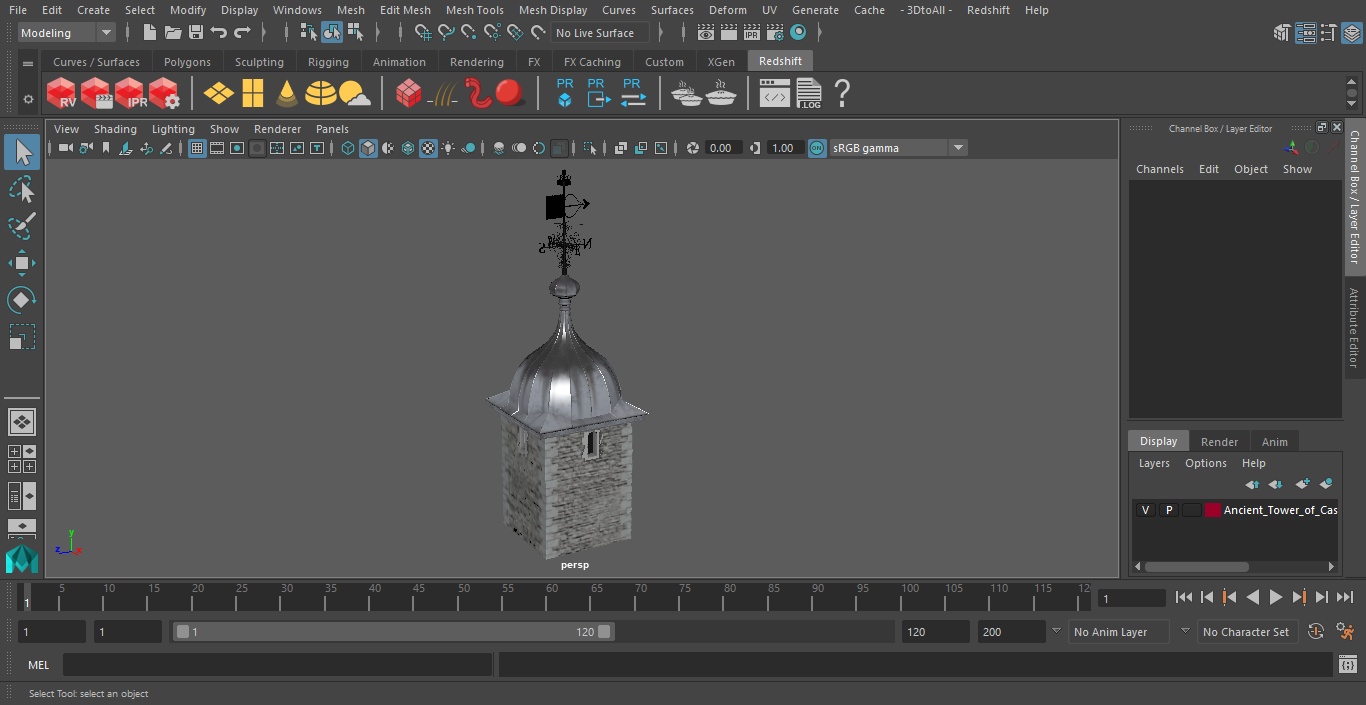Toggle playback P of Ancient_Tower layer
This screenshot has height=705, width=1366.
pyautogui.click(x=1168, y=510)
